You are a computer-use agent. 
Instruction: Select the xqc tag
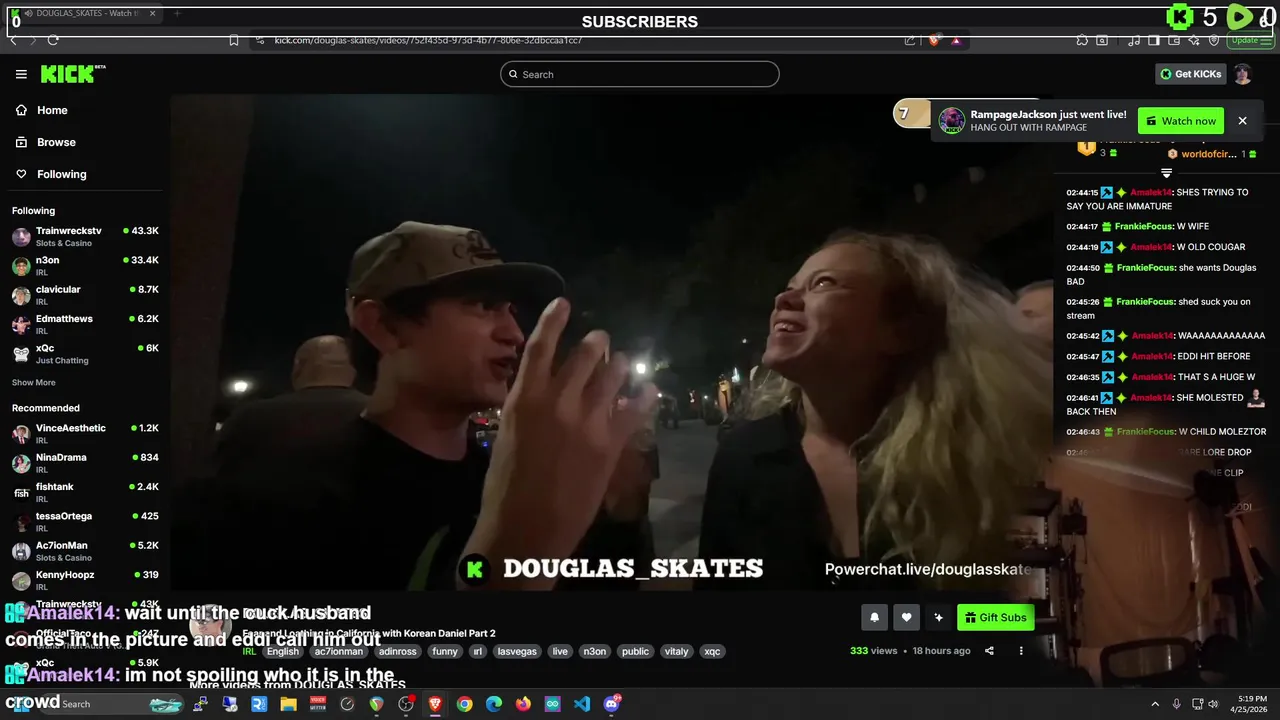pos(712,651)
